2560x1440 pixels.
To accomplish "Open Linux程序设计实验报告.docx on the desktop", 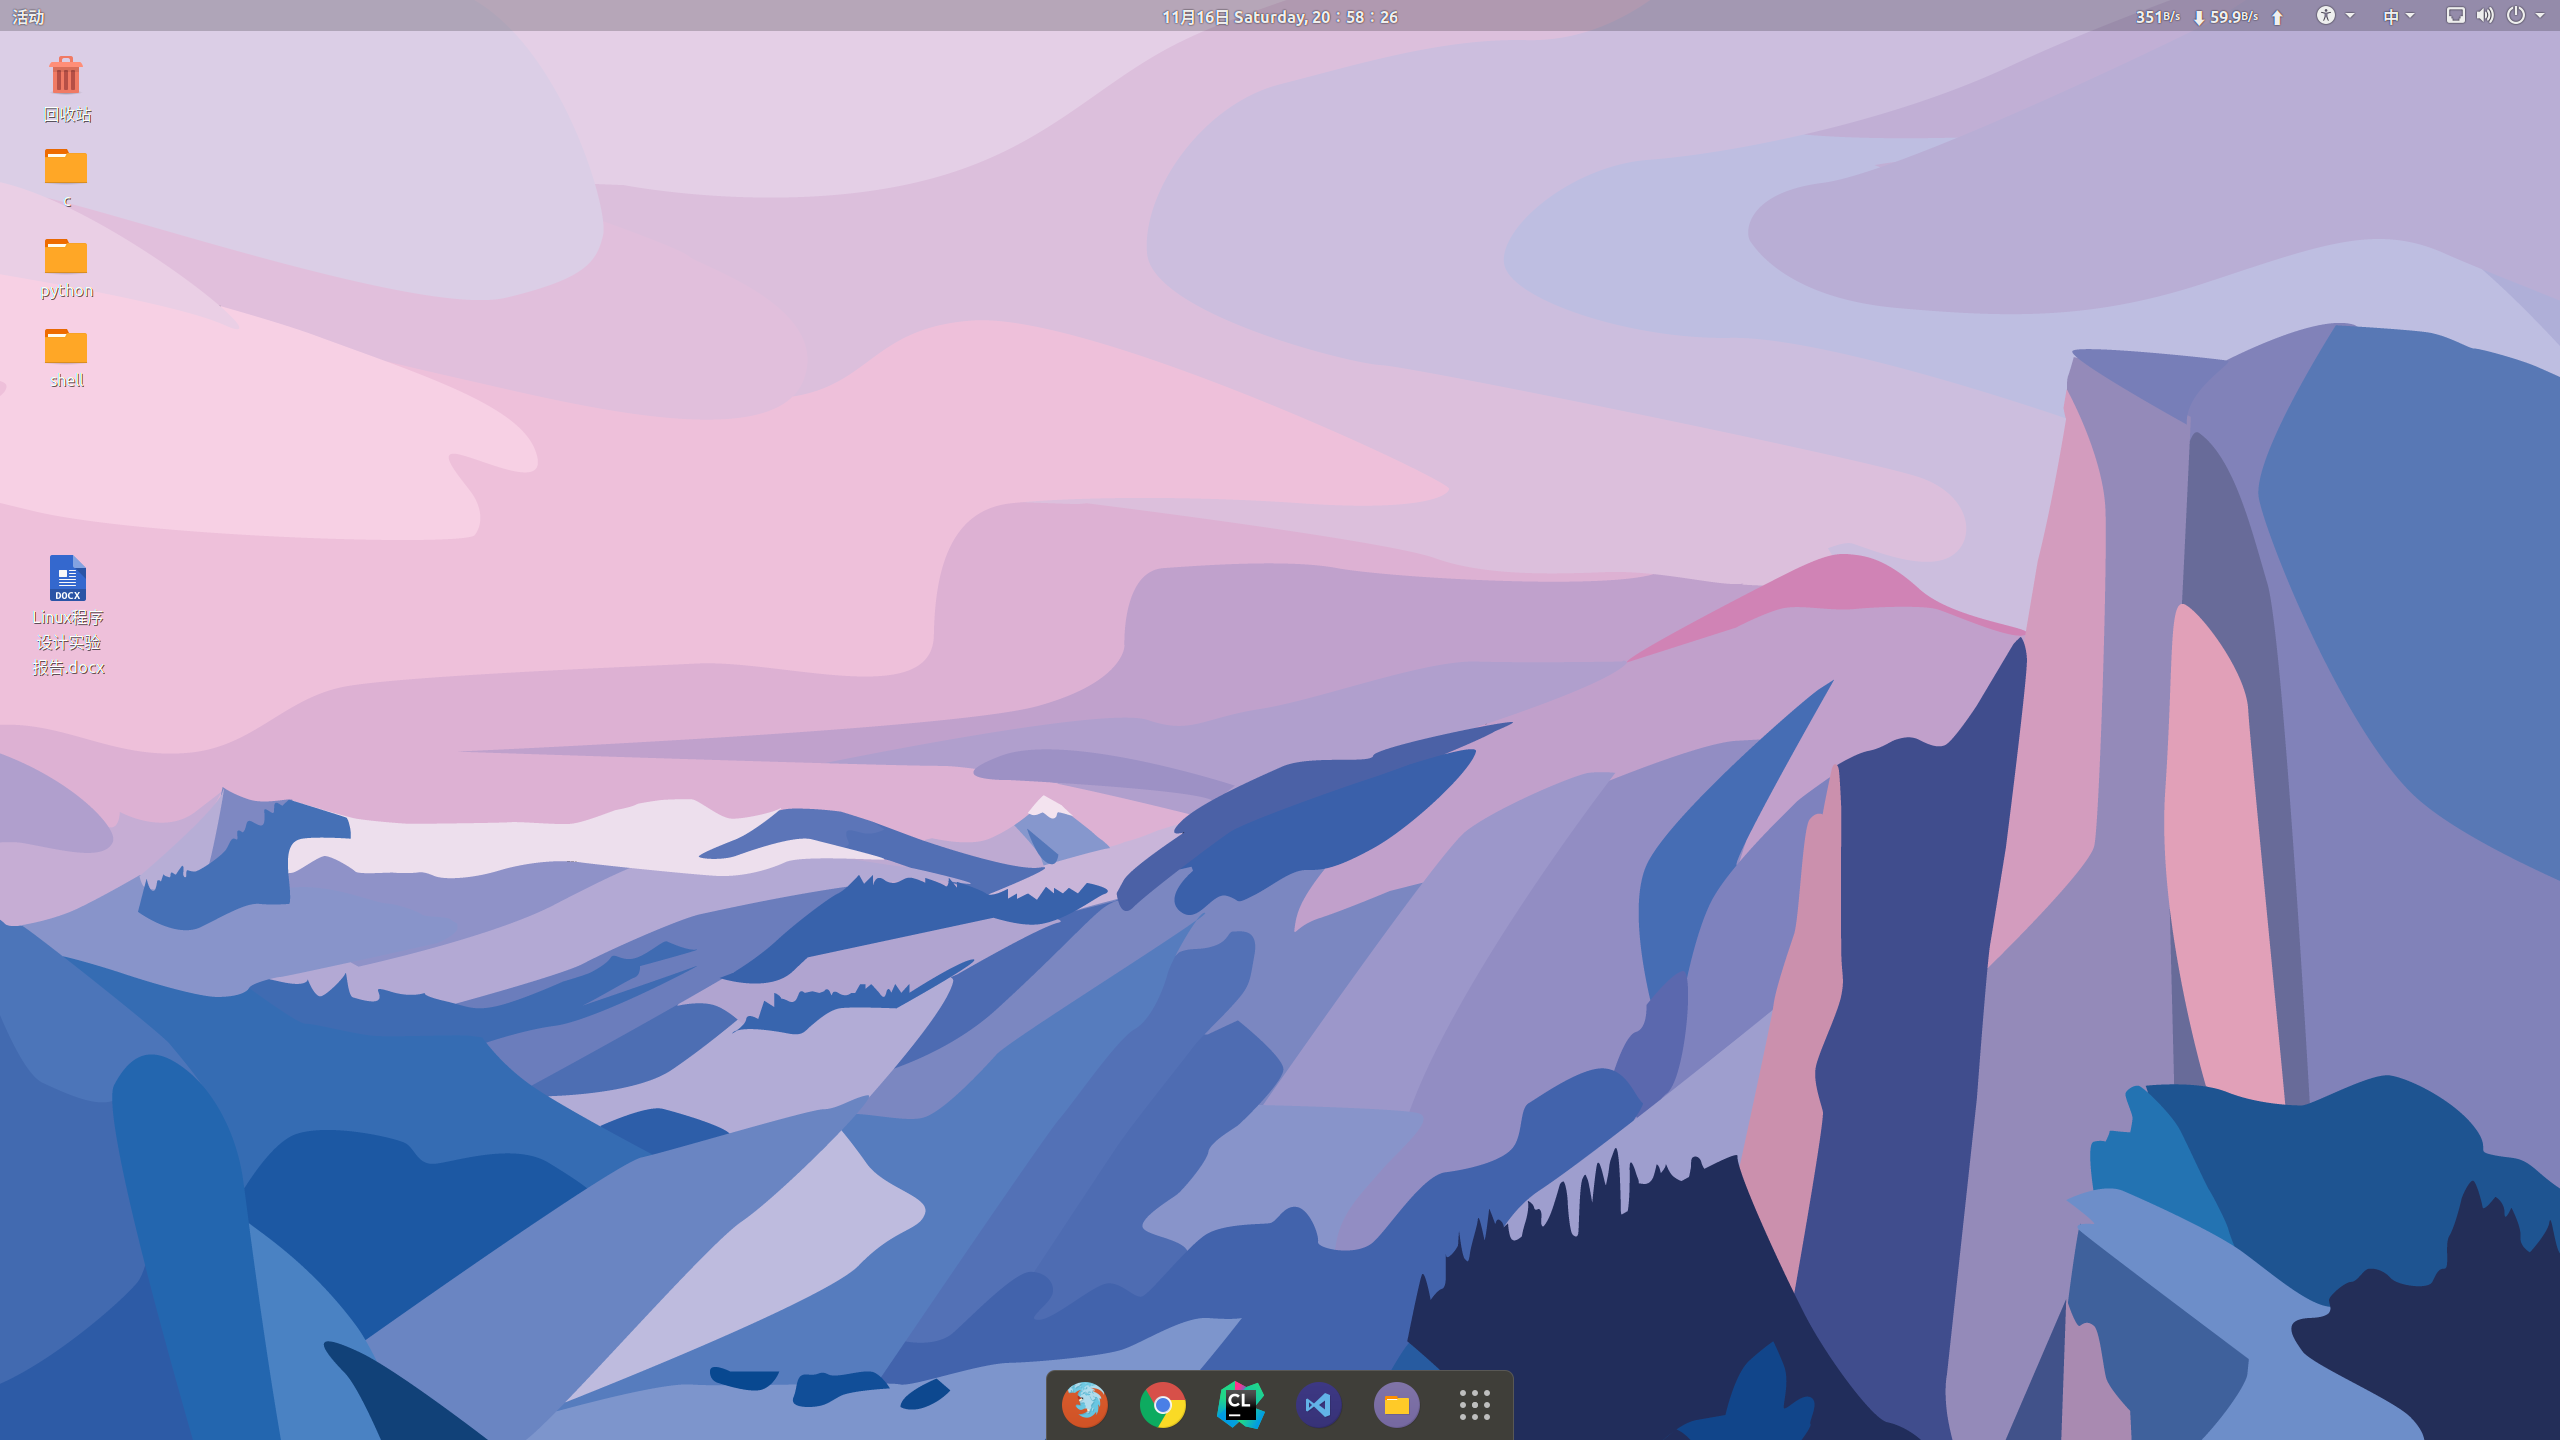I will point(67,578).
